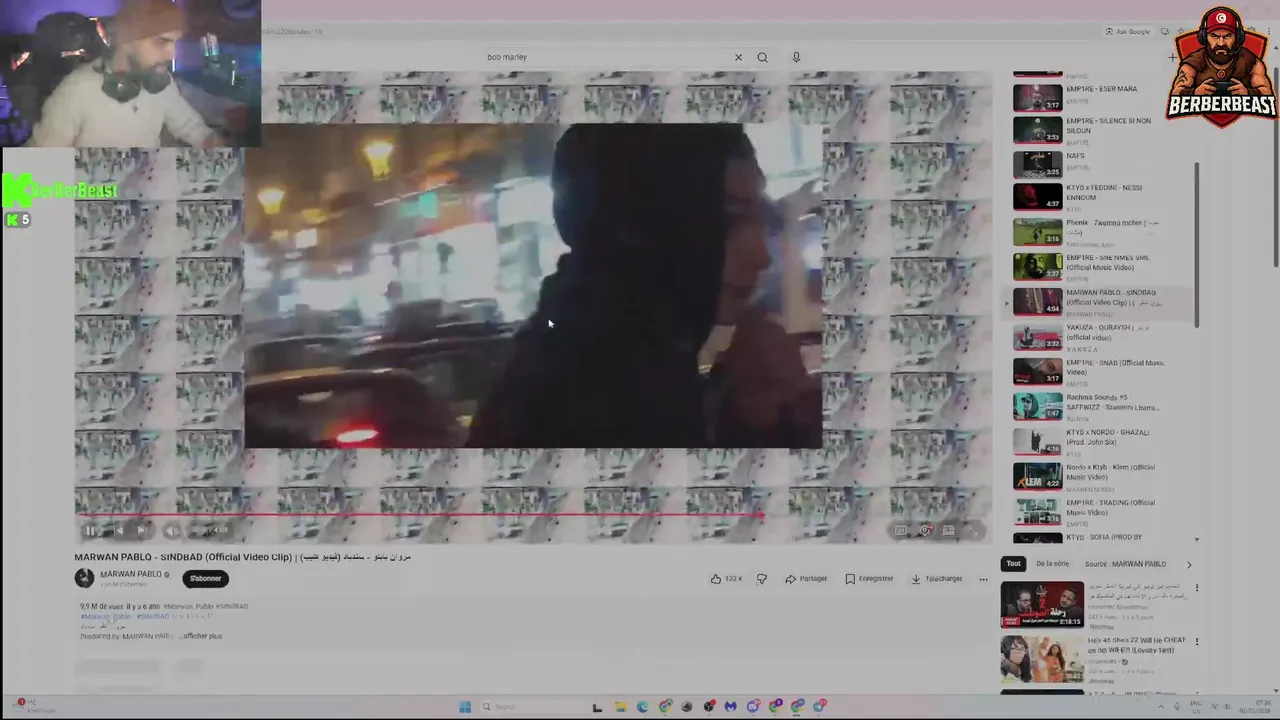
Task: Toggle subtitles in the player controls
Action: point(901,531)
